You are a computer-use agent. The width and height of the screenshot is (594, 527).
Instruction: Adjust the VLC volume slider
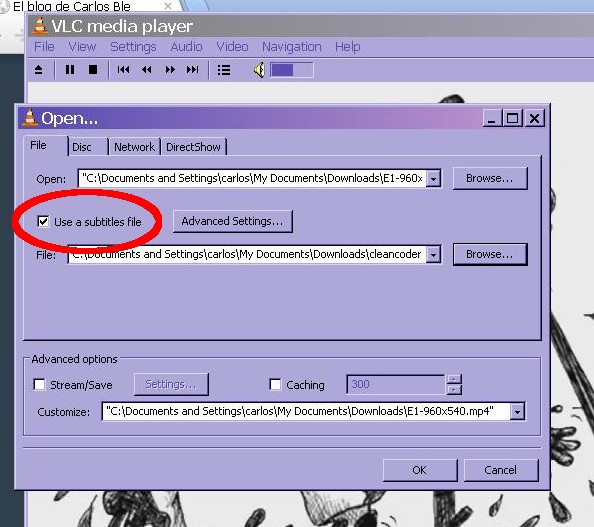pos(292,70)
